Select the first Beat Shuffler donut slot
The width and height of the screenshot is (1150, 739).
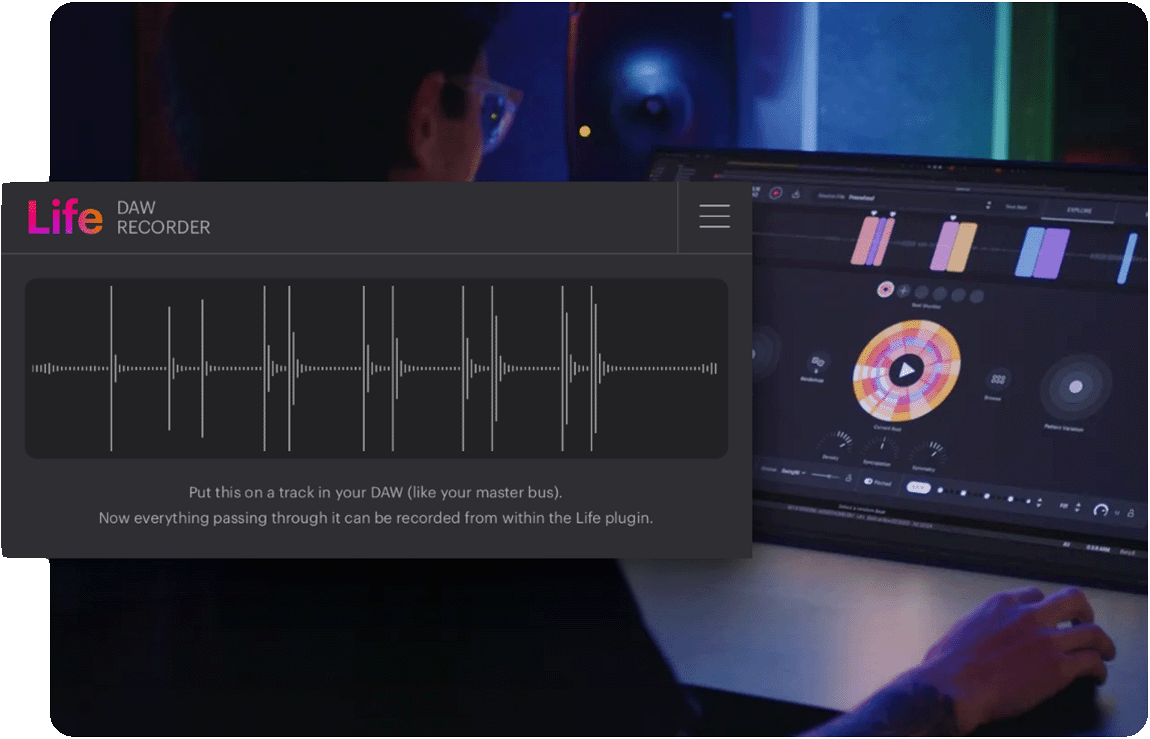(885, 290)
